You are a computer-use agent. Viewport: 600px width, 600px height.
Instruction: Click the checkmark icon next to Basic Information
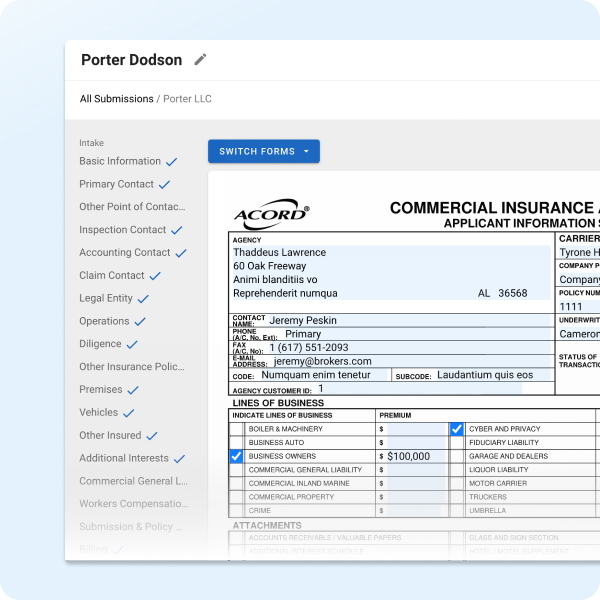click(x=171, y=162)
